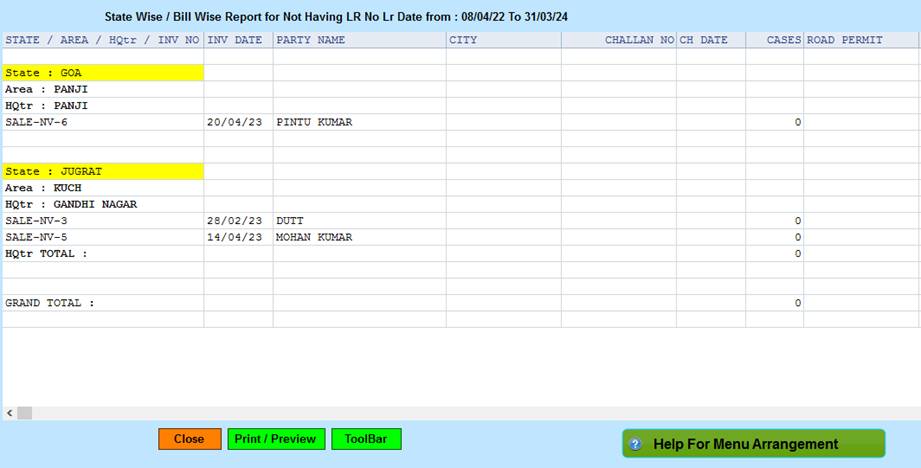The width and height of the screenshot is (921, 468).
Task: Click the blue question mark help icon
Action: coord(635,444)
